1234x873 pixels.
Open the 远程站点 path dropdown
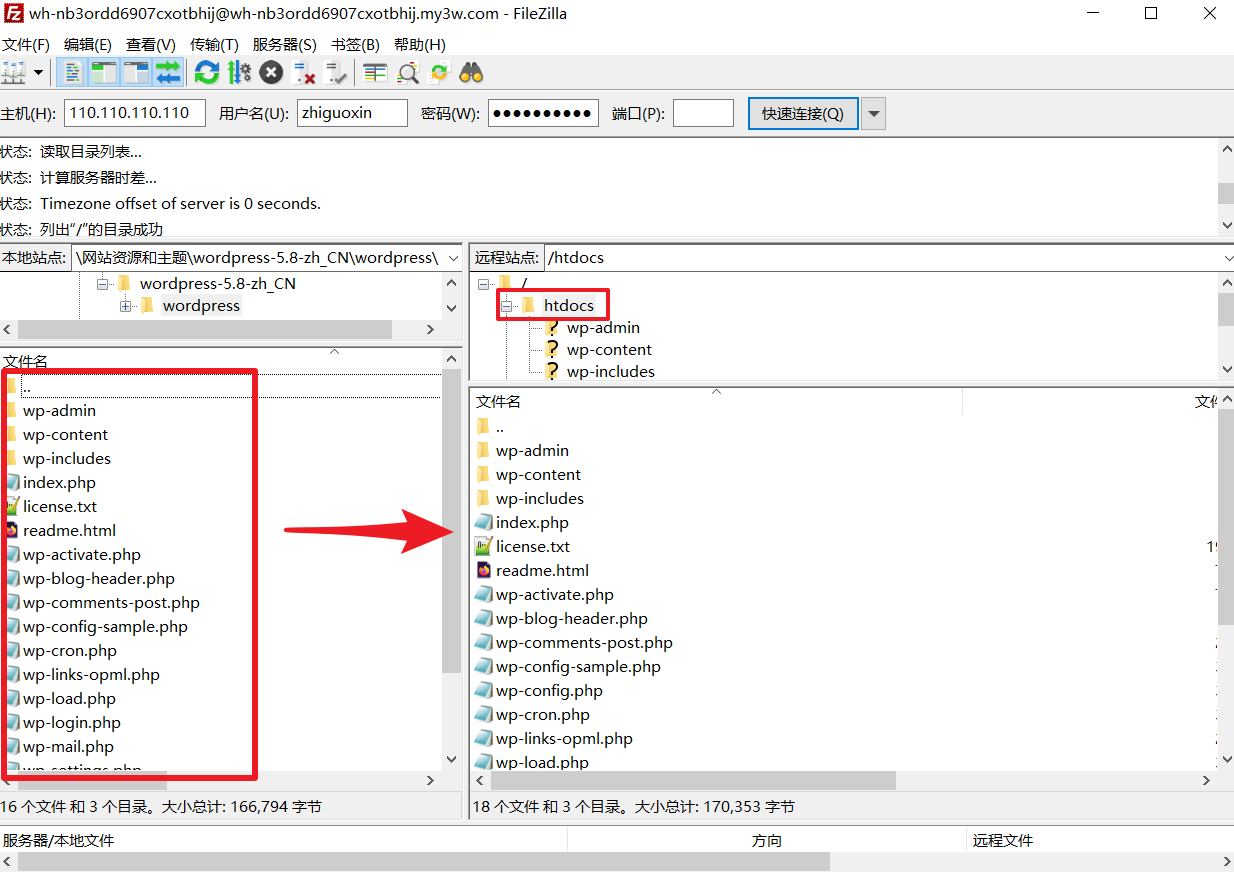click(1227, 258)
